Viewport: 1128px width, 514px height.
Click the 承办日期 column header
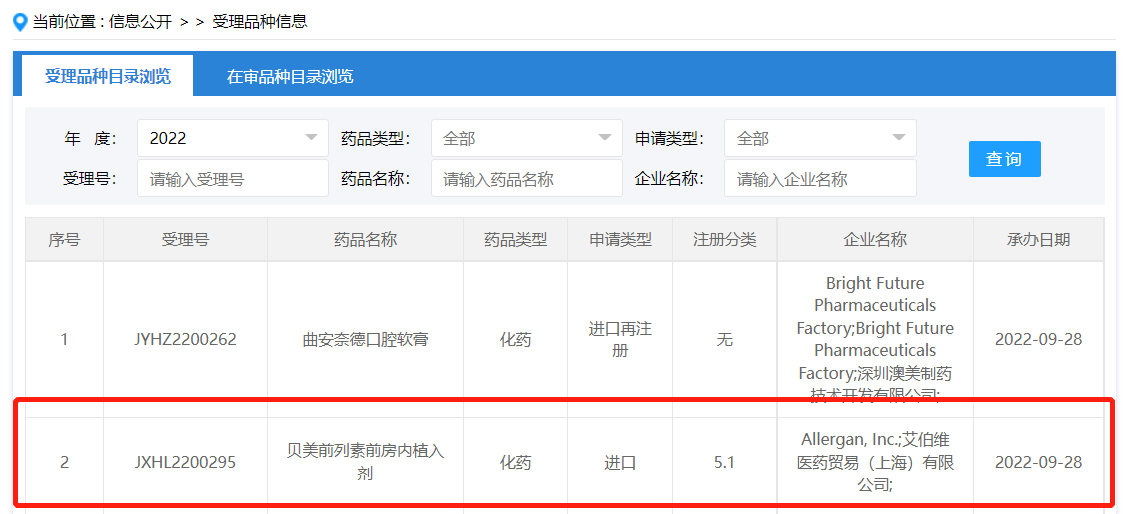[1038, 240]
